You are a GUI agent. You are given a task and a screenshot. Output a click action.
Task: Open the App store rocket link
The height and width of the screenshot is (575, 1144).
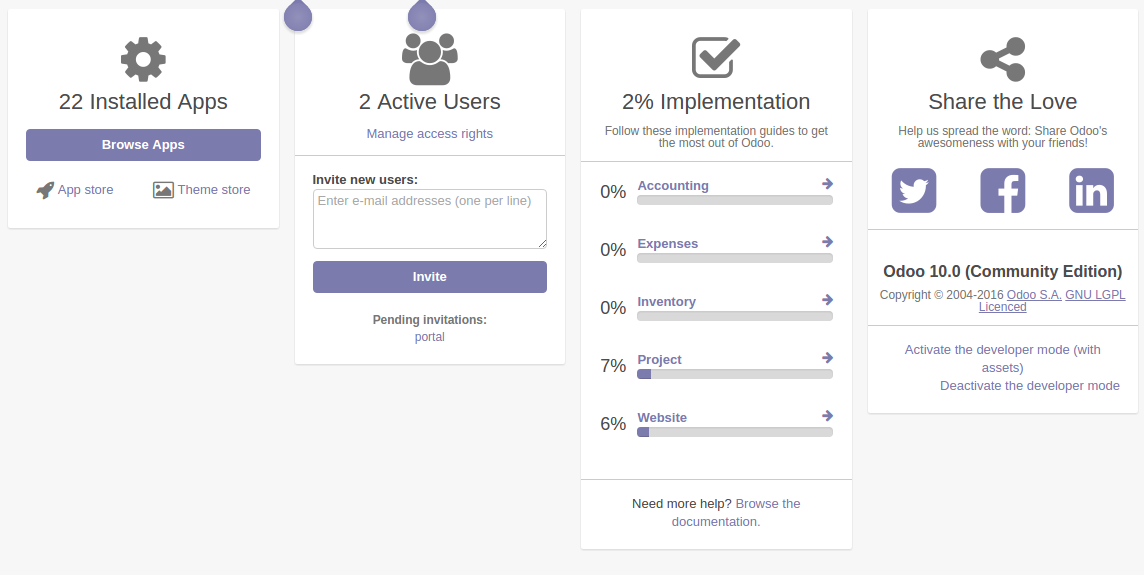[x=75, y=190]
